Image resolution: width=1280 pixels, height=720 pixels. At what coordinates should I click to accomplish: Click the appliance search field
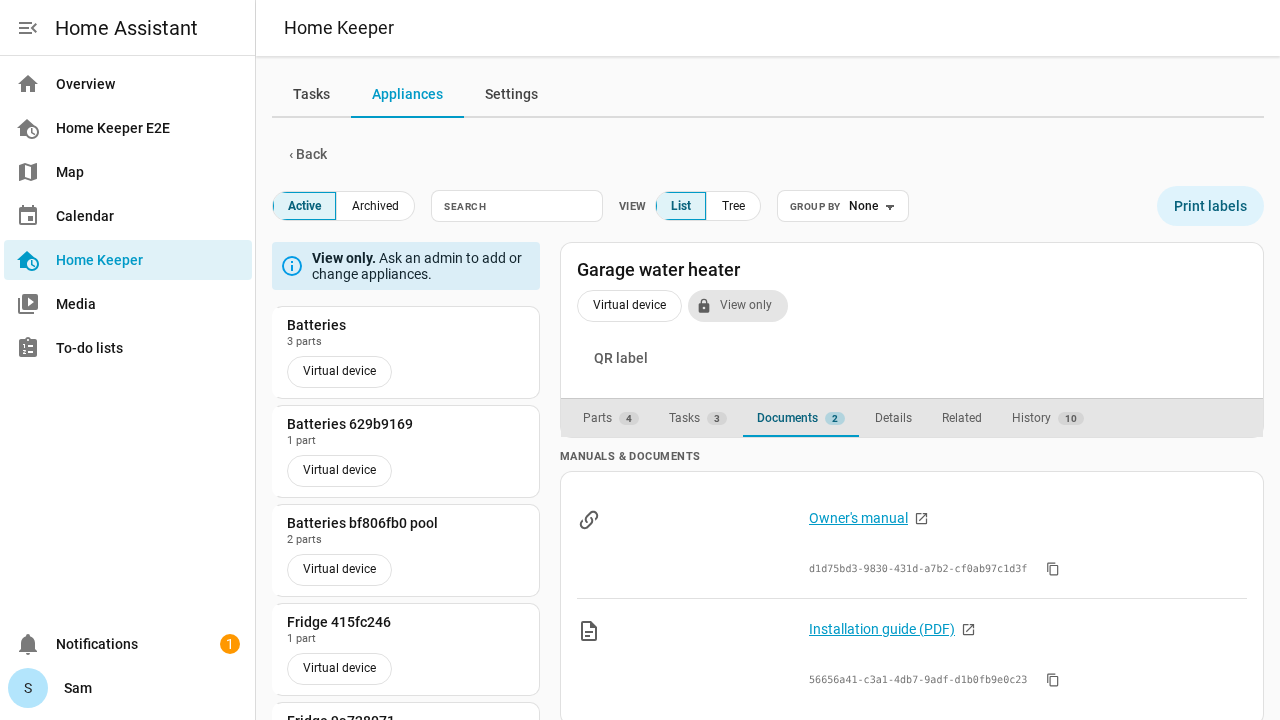click(x=517, y=206)
